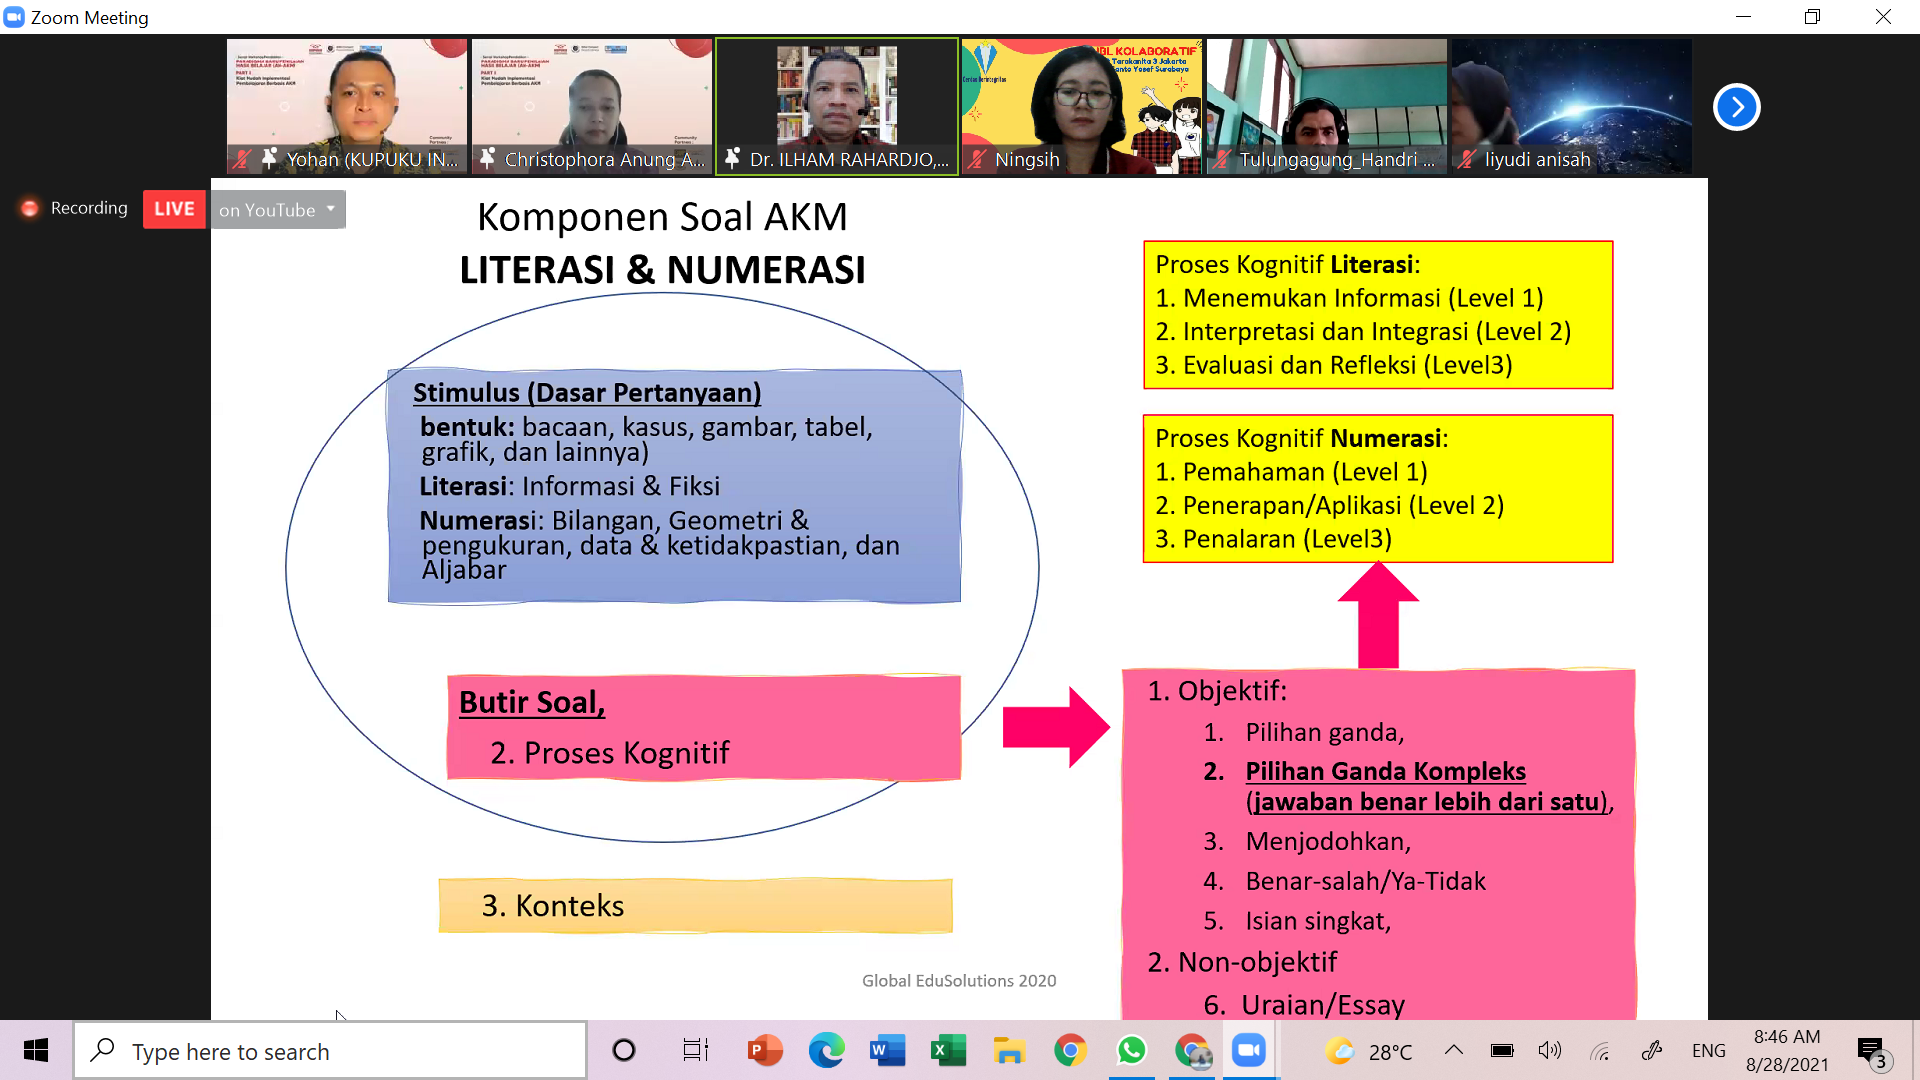
Task: Click the muted mic icon on Yohan's tile
Action: (x=242, y=159)
